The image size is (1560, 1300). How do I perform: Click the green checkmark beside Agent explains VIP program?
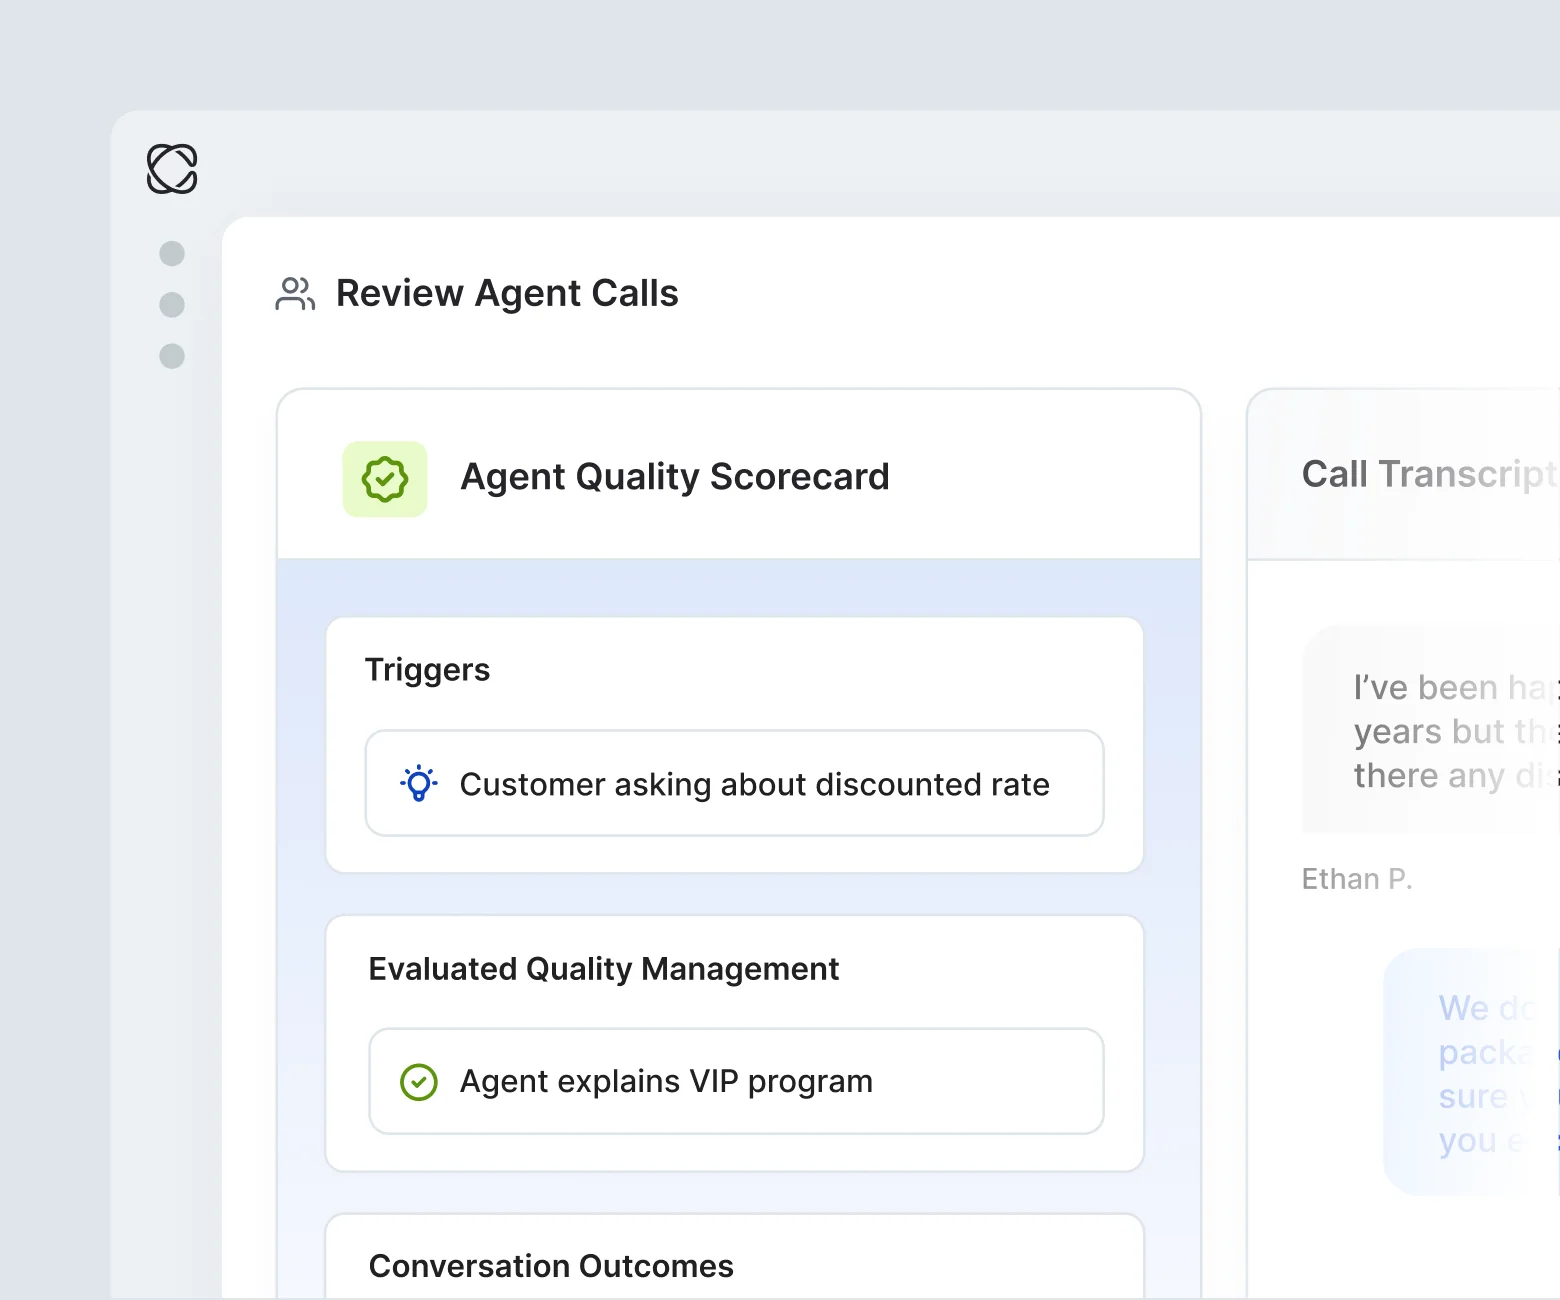click(x=419, y=1081)
